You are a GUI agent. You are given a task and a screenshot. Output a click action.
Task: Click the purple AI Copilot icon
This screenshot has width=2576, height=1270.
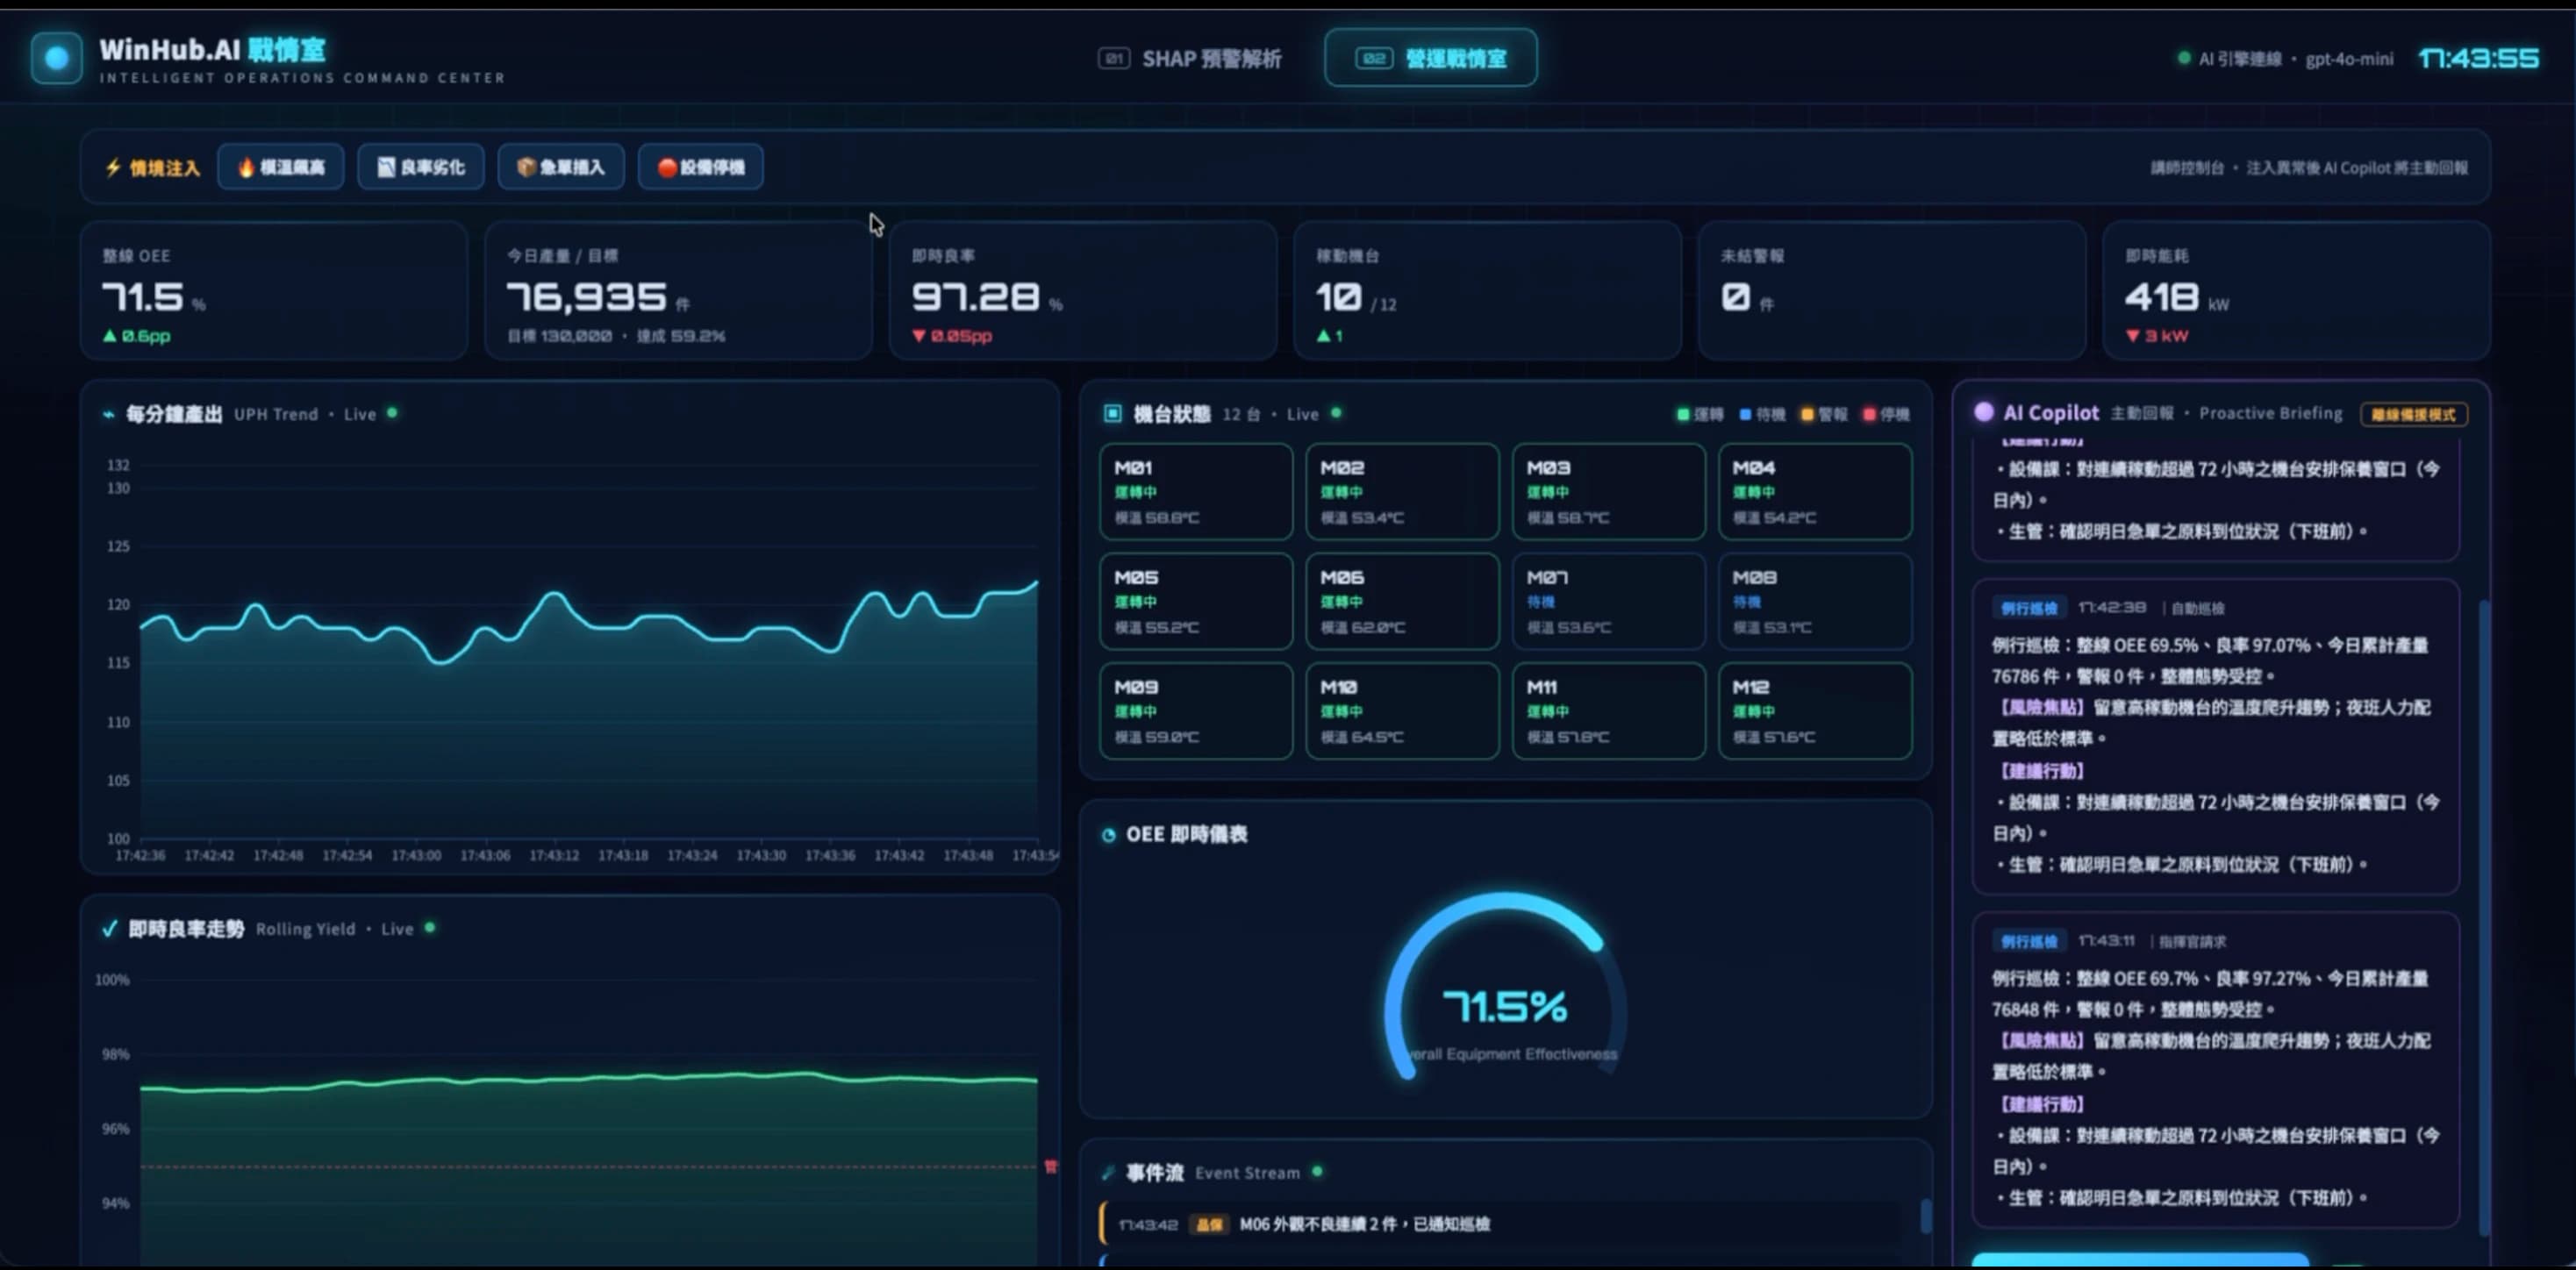pyautogui.click(x=1984, y=413)
